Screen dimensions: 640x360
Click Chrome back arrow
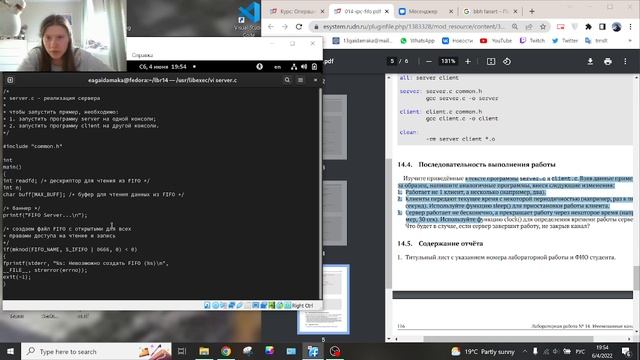point(271,27)
